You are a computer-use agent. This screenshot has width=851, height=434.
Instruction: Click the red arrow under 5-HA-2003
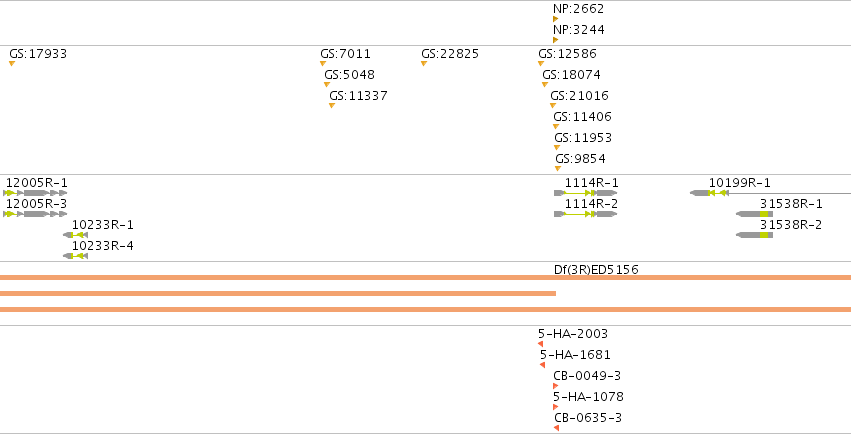coord(541,344)
